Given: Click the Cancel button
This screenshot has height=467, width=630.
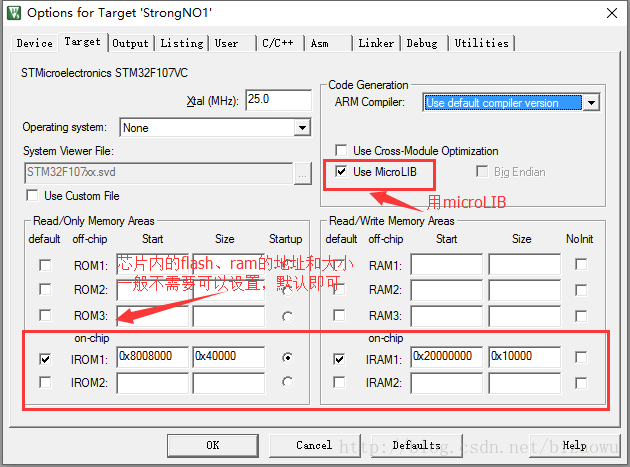Looking at the screenshot, I should 315,445.
